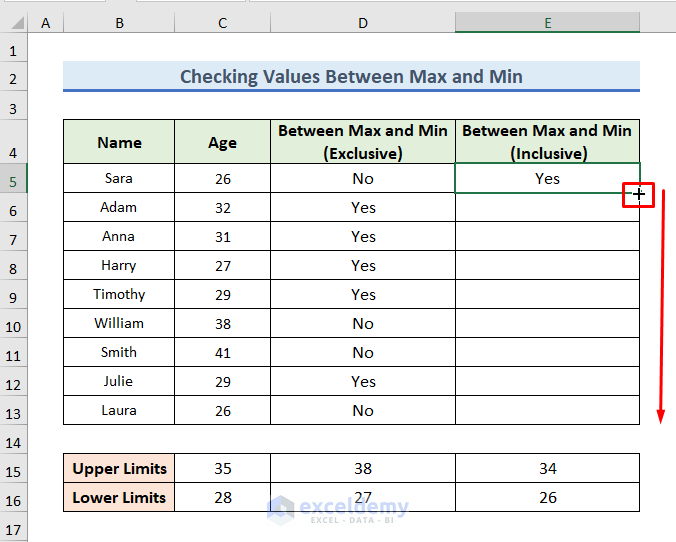Select column E header
This screenshot has width=676, height=542.
point(548,23)
